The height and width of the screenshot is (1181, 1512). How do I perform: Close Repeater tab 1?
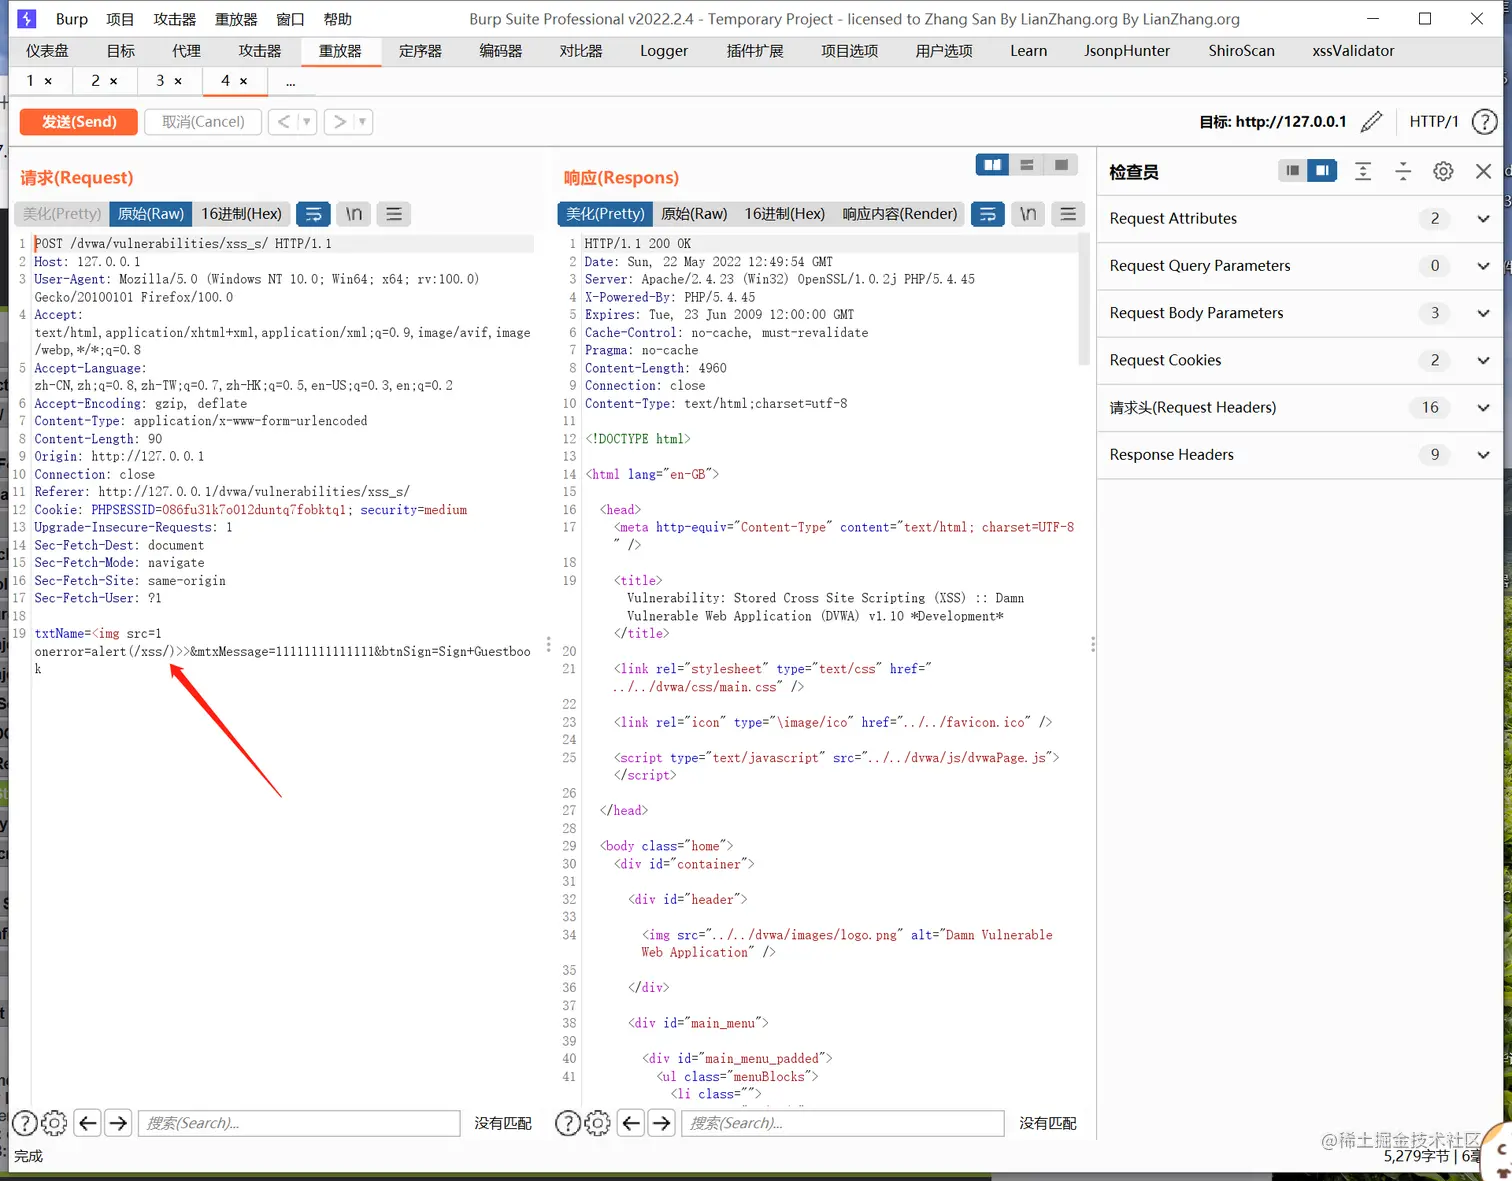[x=48, y=81]
